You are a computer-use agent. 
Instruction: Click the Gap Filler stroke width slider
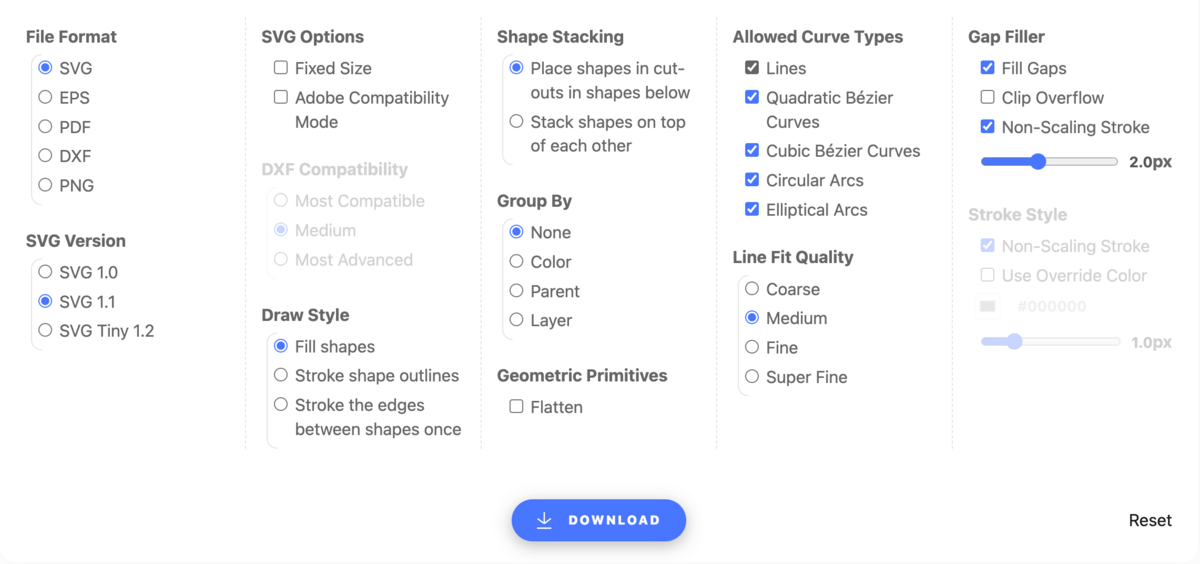click(x=1049, y=161)
